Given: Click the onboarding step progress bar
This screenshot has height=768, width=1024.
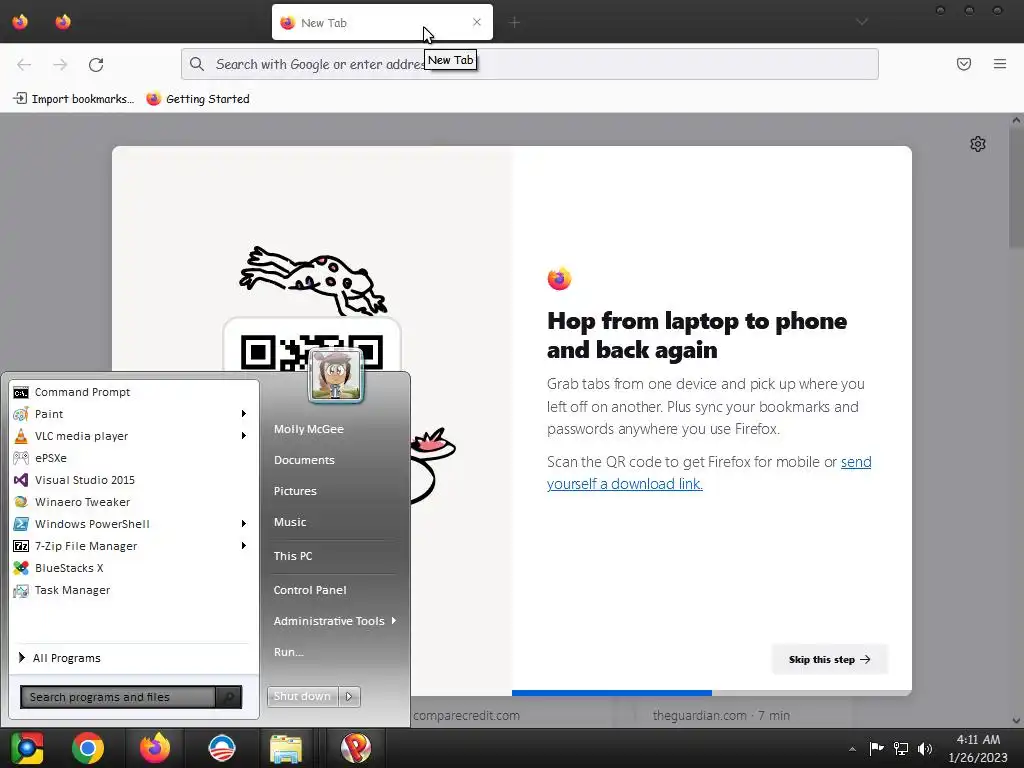Looking at the screenshot, I should coord(712,692).
